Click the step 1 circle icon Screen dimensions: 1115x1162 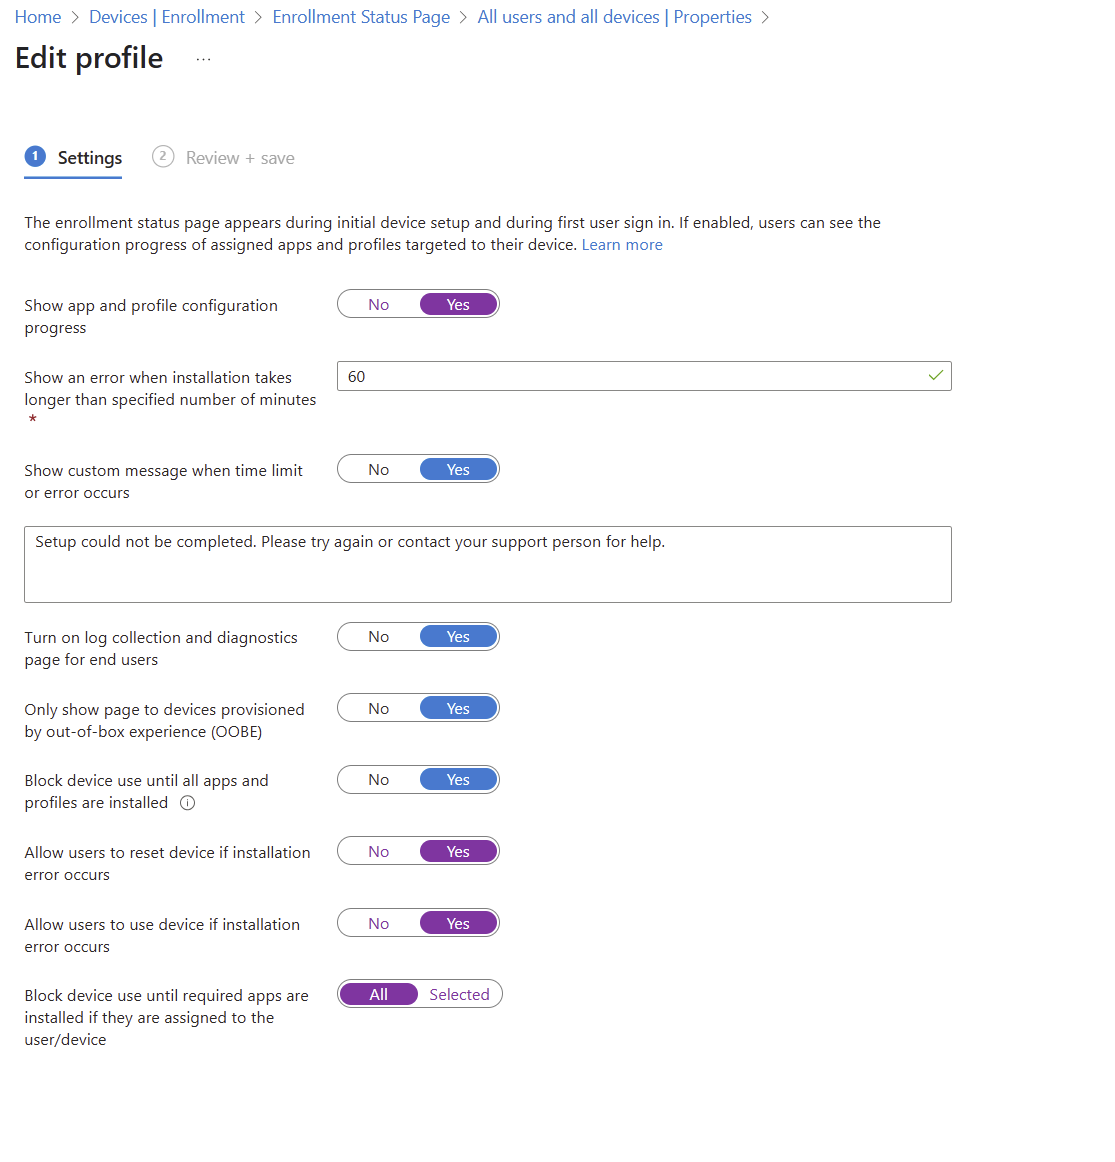pyautogui.click(x=35, y=157)
